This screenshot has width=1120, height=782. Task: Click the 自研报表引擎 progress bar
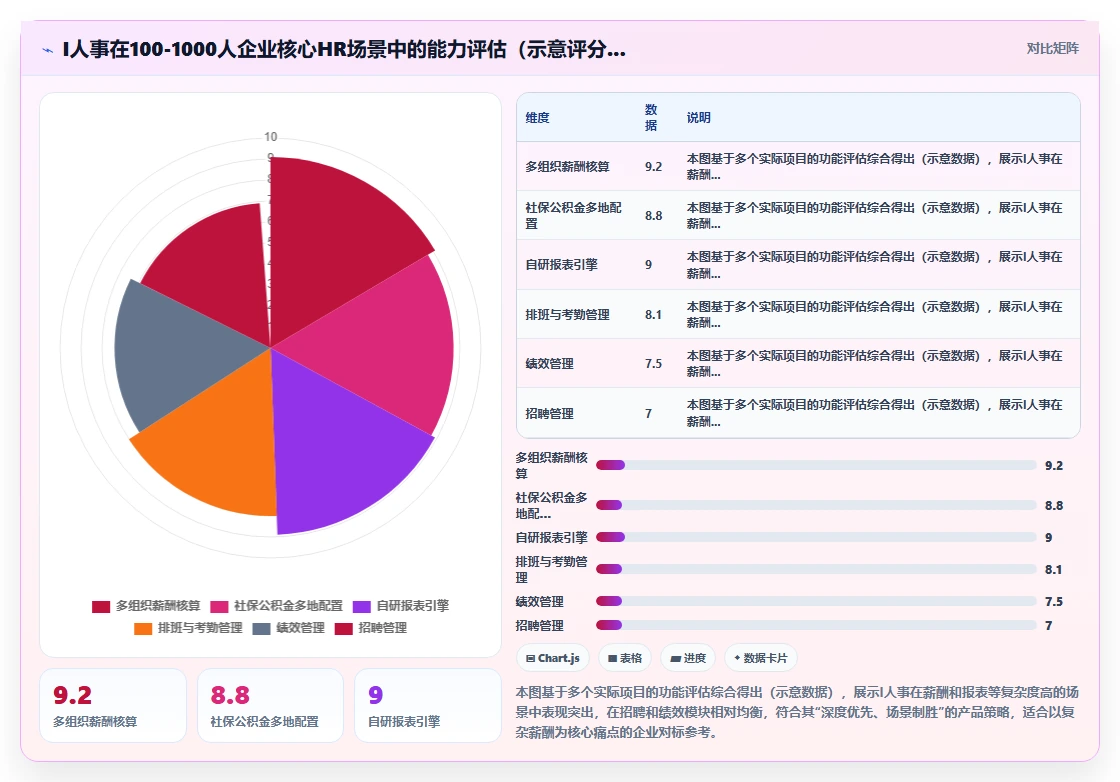[x=816, y=537]
